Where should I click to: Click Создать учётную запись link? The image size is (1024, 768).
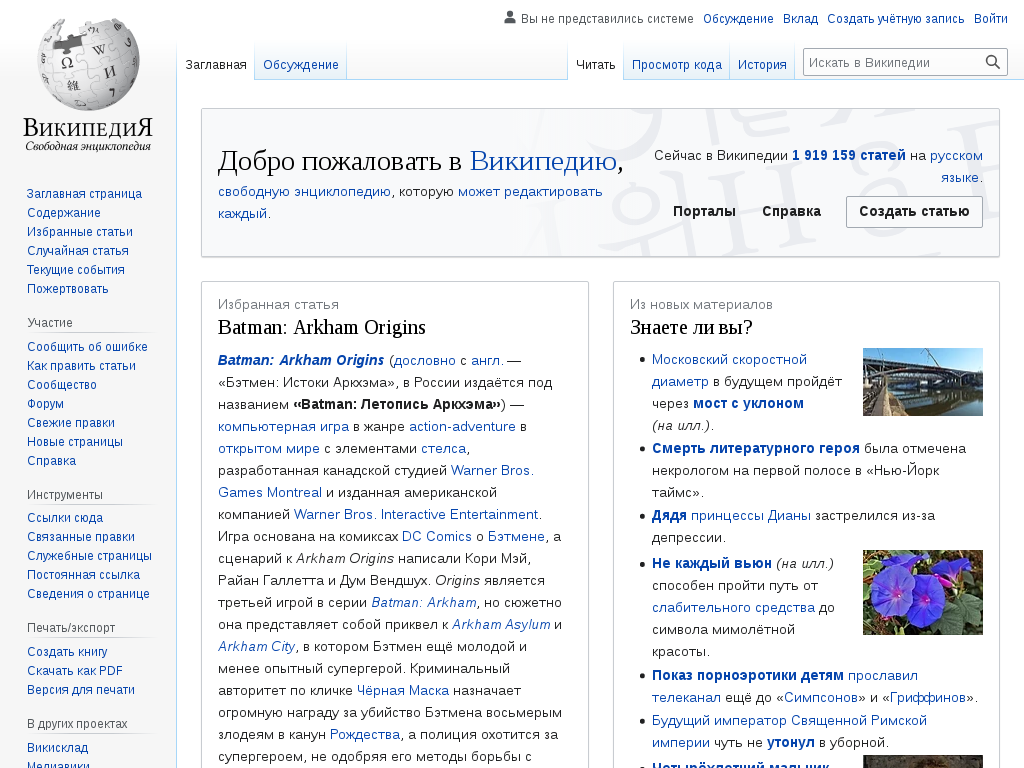tap(895, 19)
